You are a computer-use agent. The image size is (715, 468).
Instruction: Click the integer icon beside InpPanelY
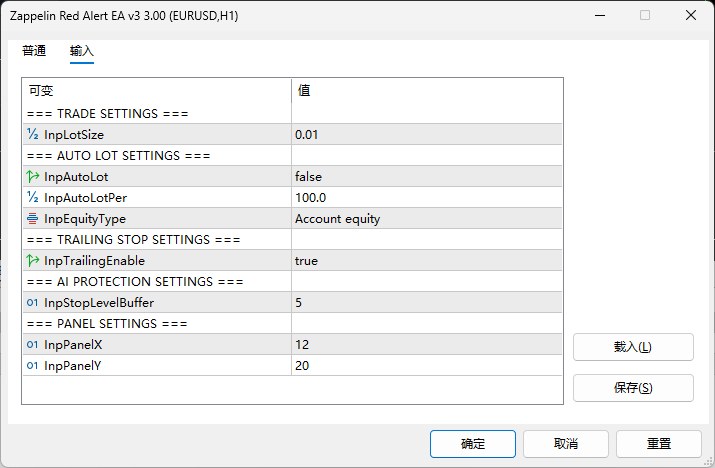pyautogui.click(x=32, y=365)
